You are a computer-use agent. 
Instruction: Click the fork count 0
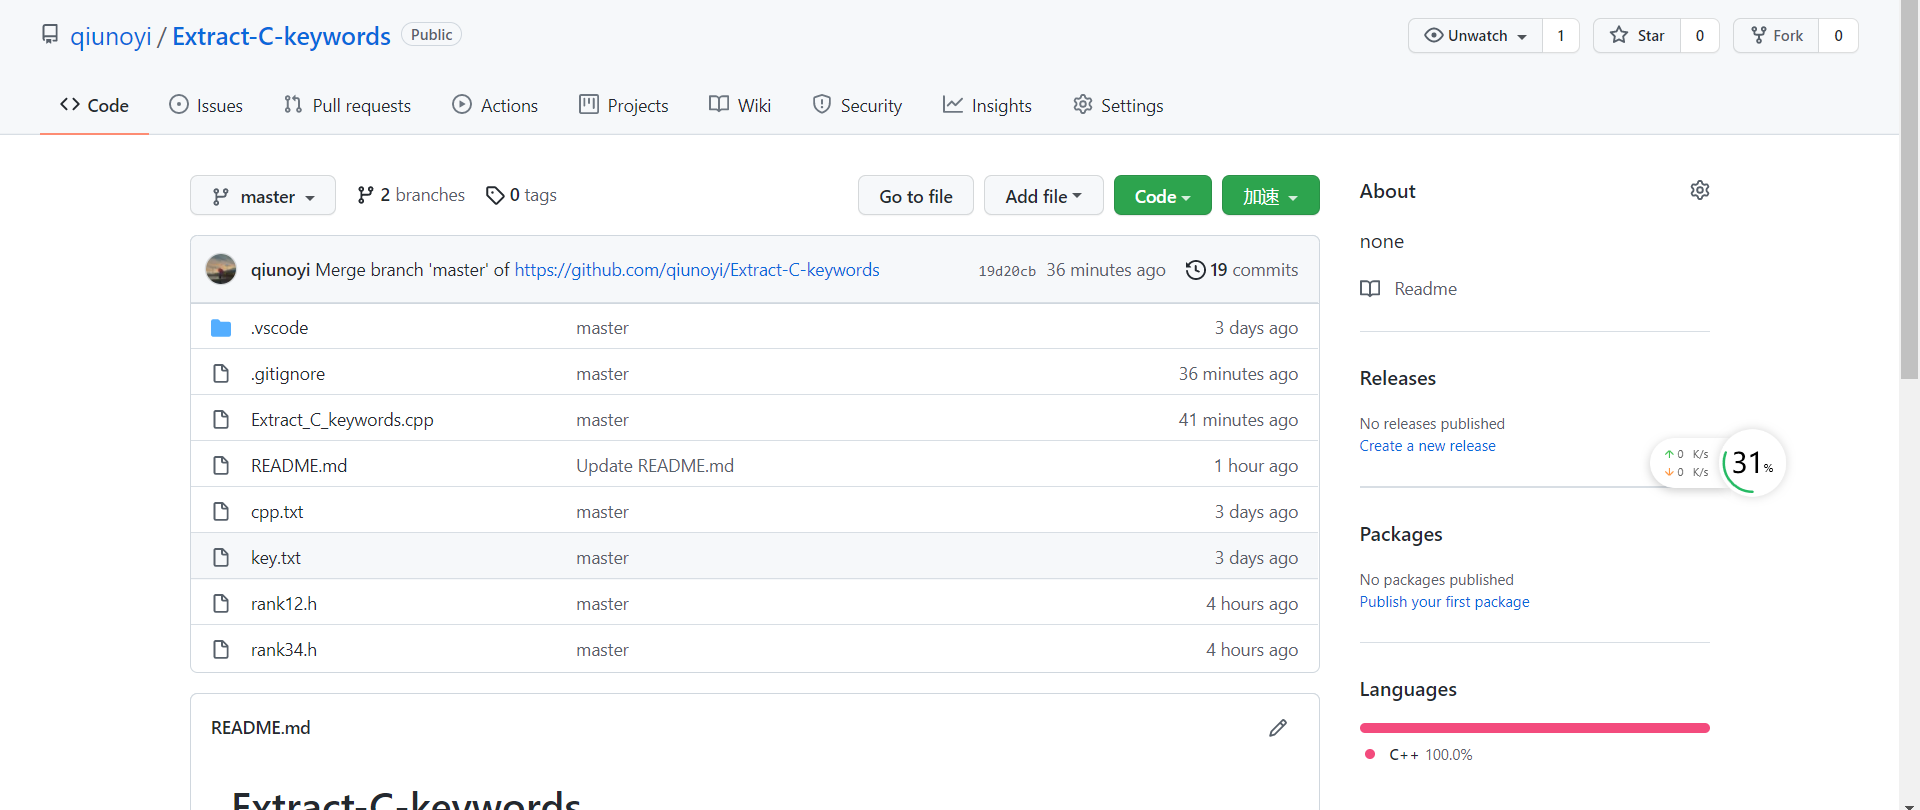[1838, 36]
